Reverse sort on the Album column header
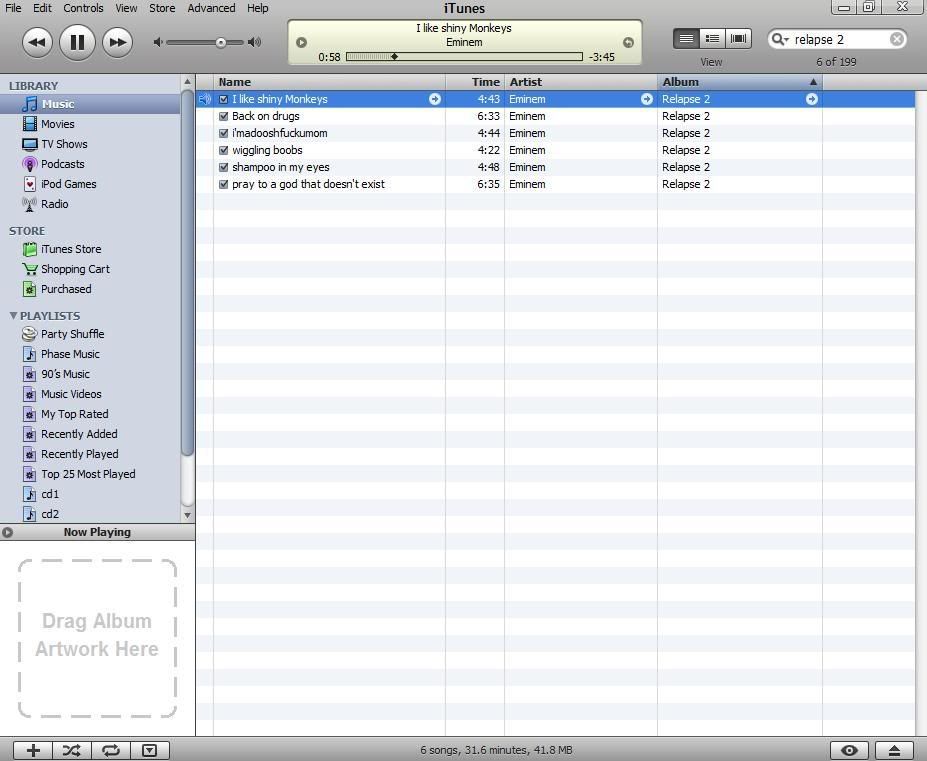Viewport: 927px width, 761px height. [740, 82]
